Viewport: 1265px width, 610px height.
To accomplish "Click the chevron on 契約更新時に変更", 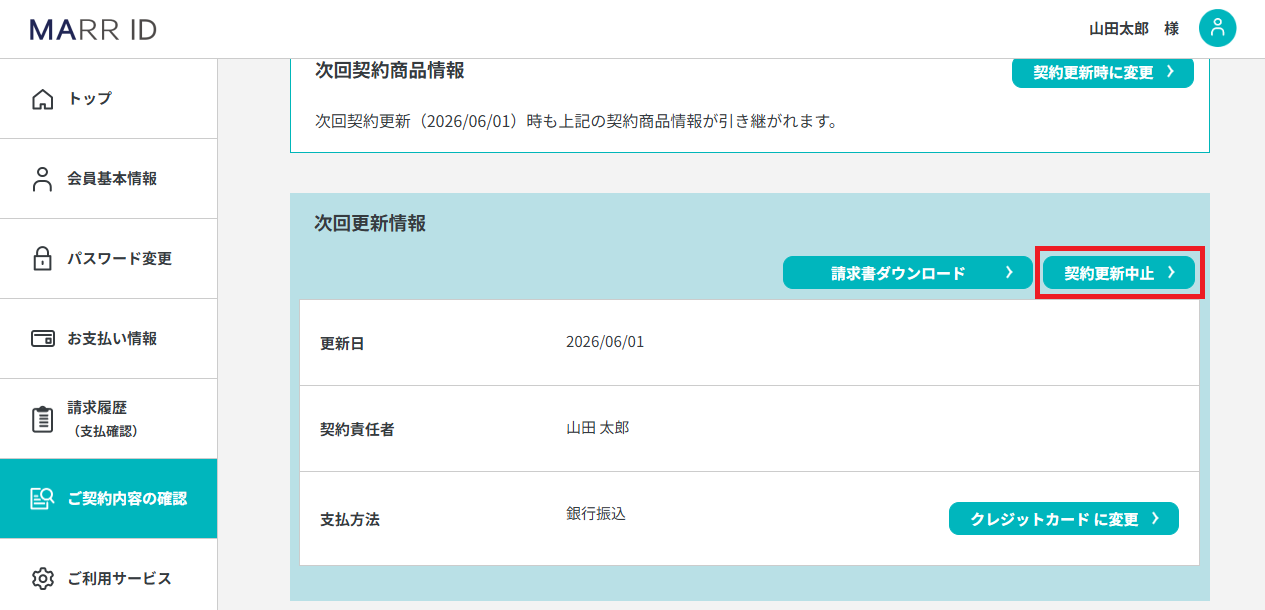I will [1170, 73].
